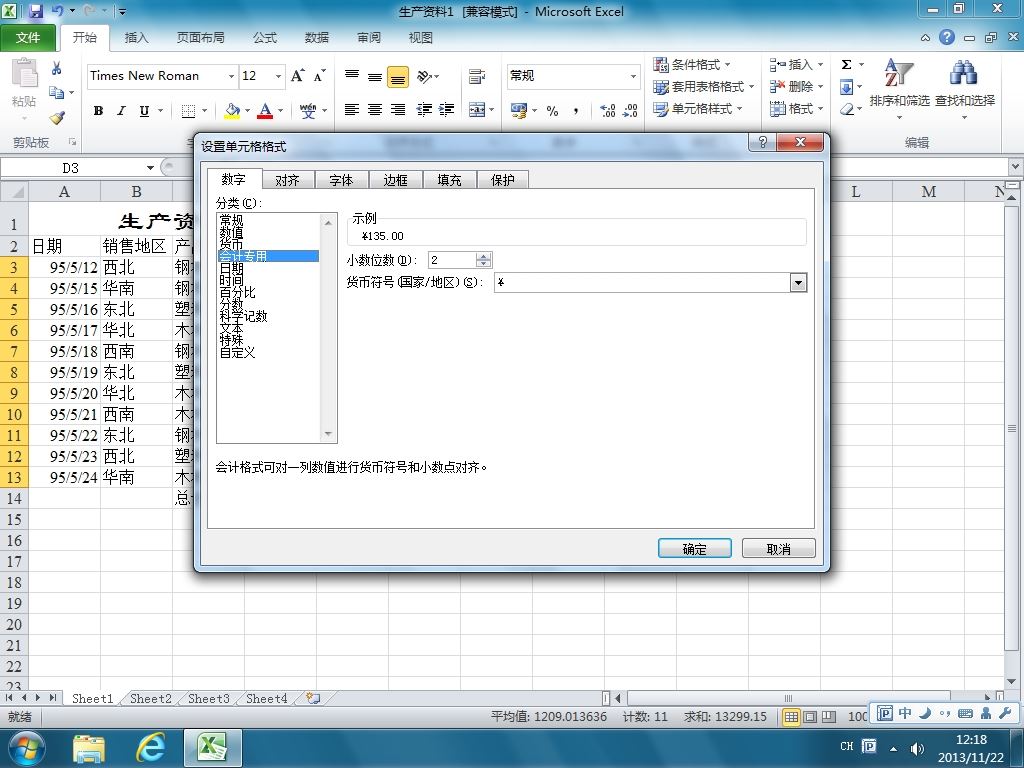Viewport: 1024px width, 768px height.
Task: Open the 文件 tab
Action: pos(27,38)
